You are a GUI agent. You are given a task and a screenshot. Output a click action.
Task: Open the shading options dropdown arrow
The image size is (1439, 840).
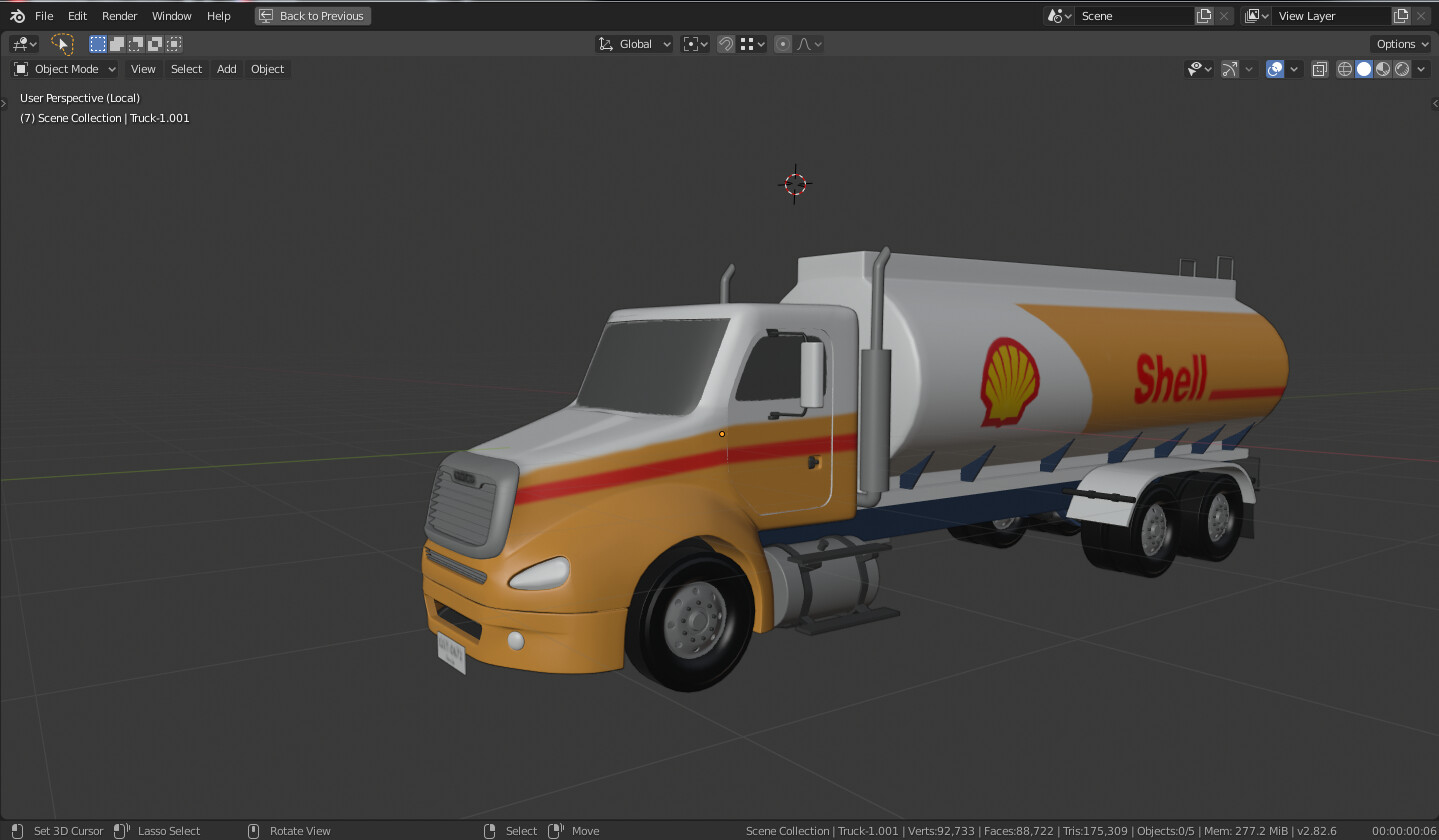pyautogui.click(x=1421, y=69)
